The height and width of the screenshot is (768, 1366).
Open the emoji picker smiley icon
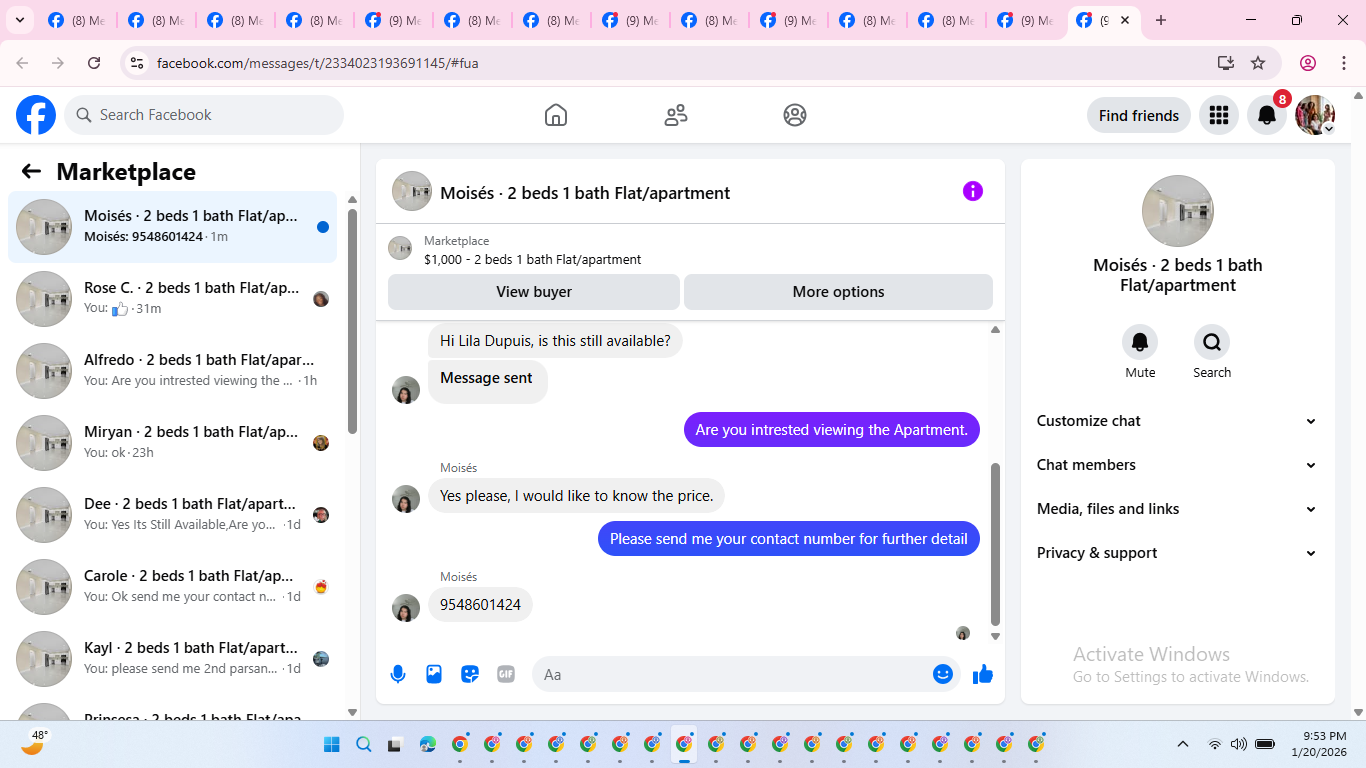point(942,674)
